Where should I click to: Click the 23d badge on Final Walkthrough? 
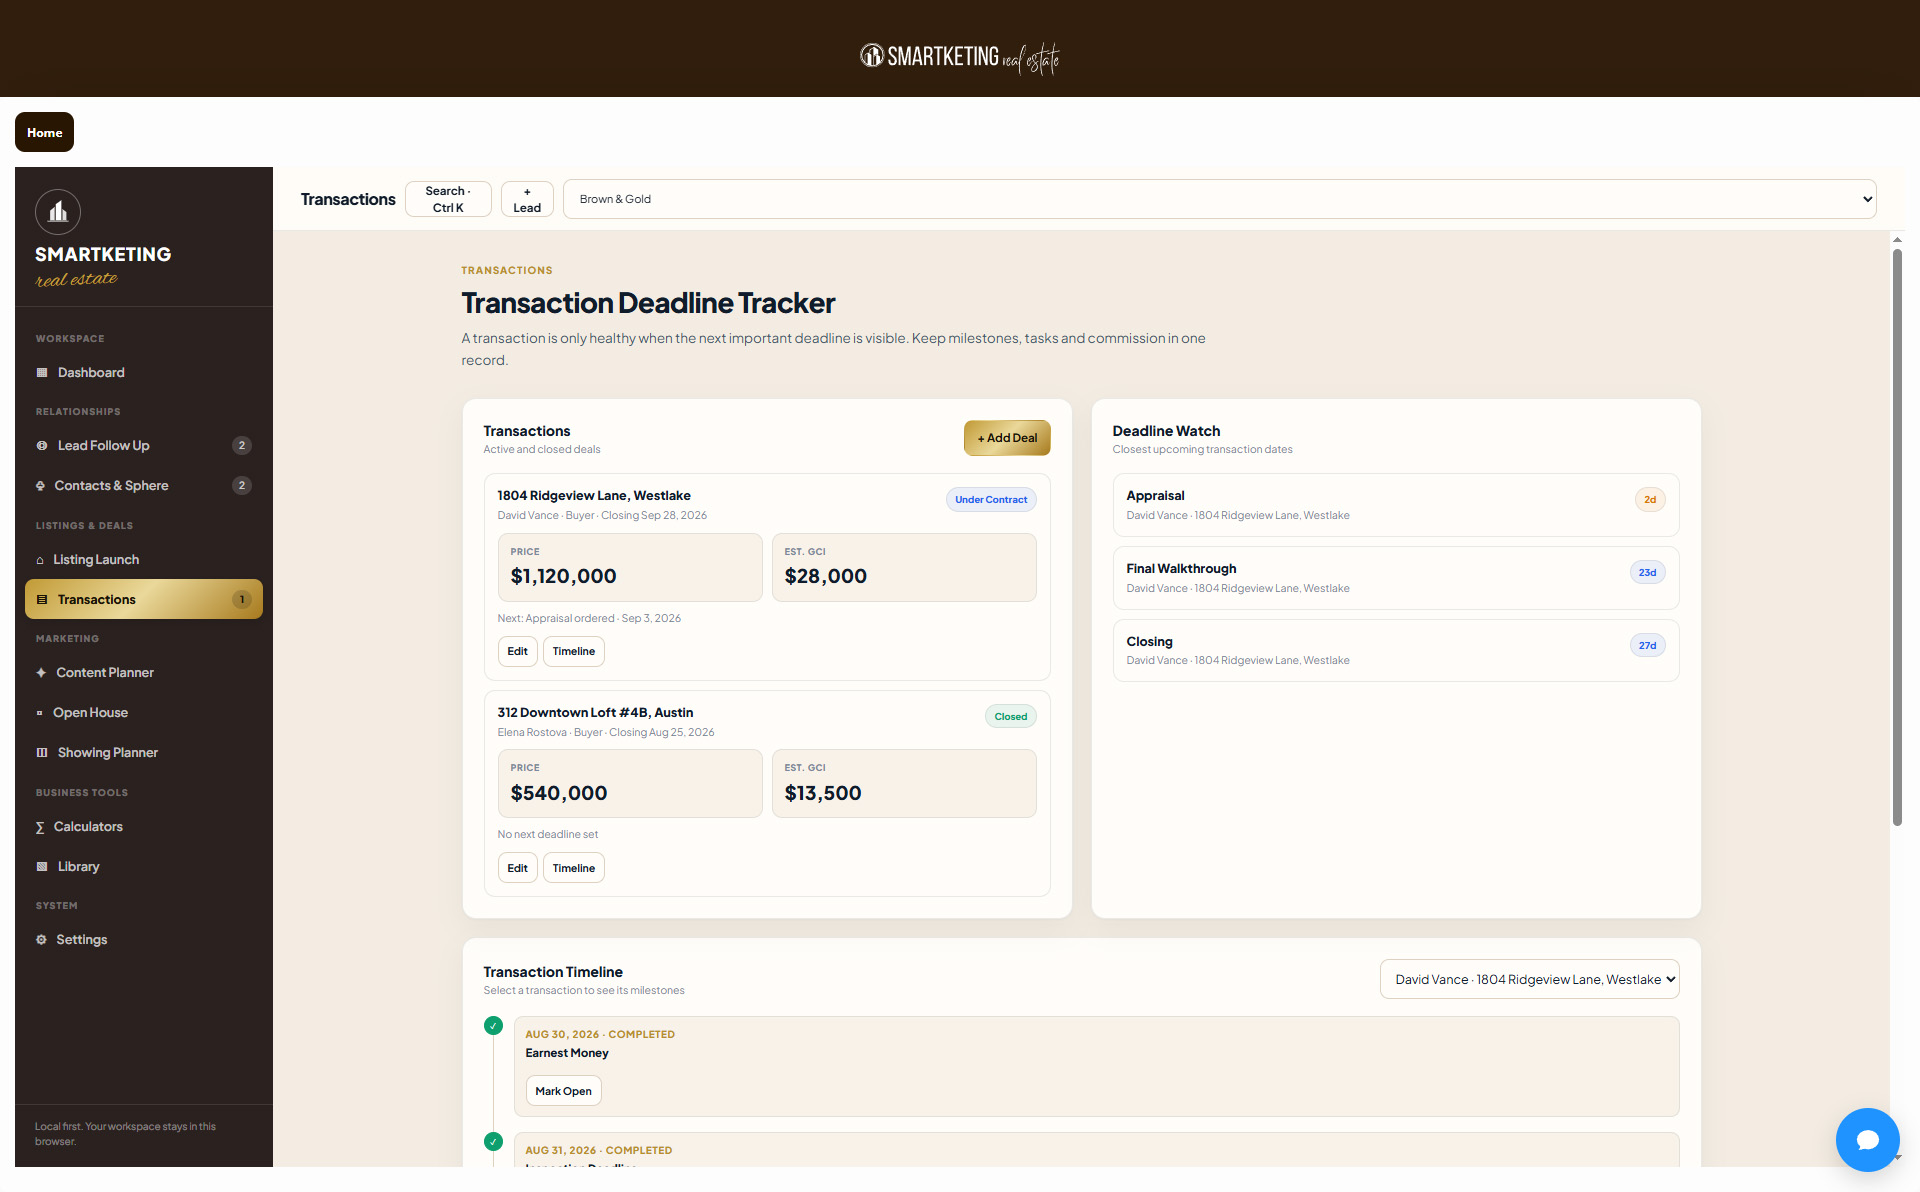[1647, 573]
